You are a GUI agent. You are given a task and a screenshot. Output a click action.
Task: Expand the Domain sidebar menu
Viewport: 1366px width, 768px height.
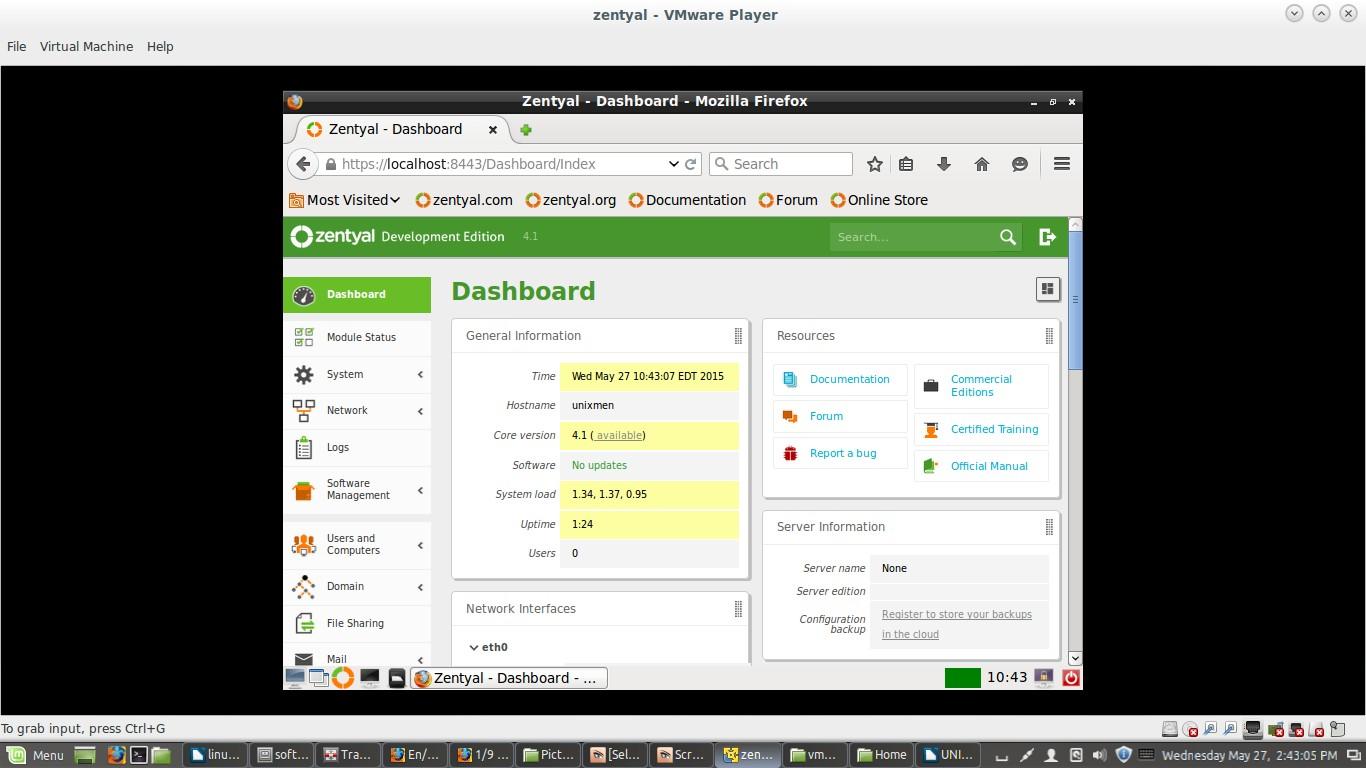pyautogui.click(x=357, y=587)
